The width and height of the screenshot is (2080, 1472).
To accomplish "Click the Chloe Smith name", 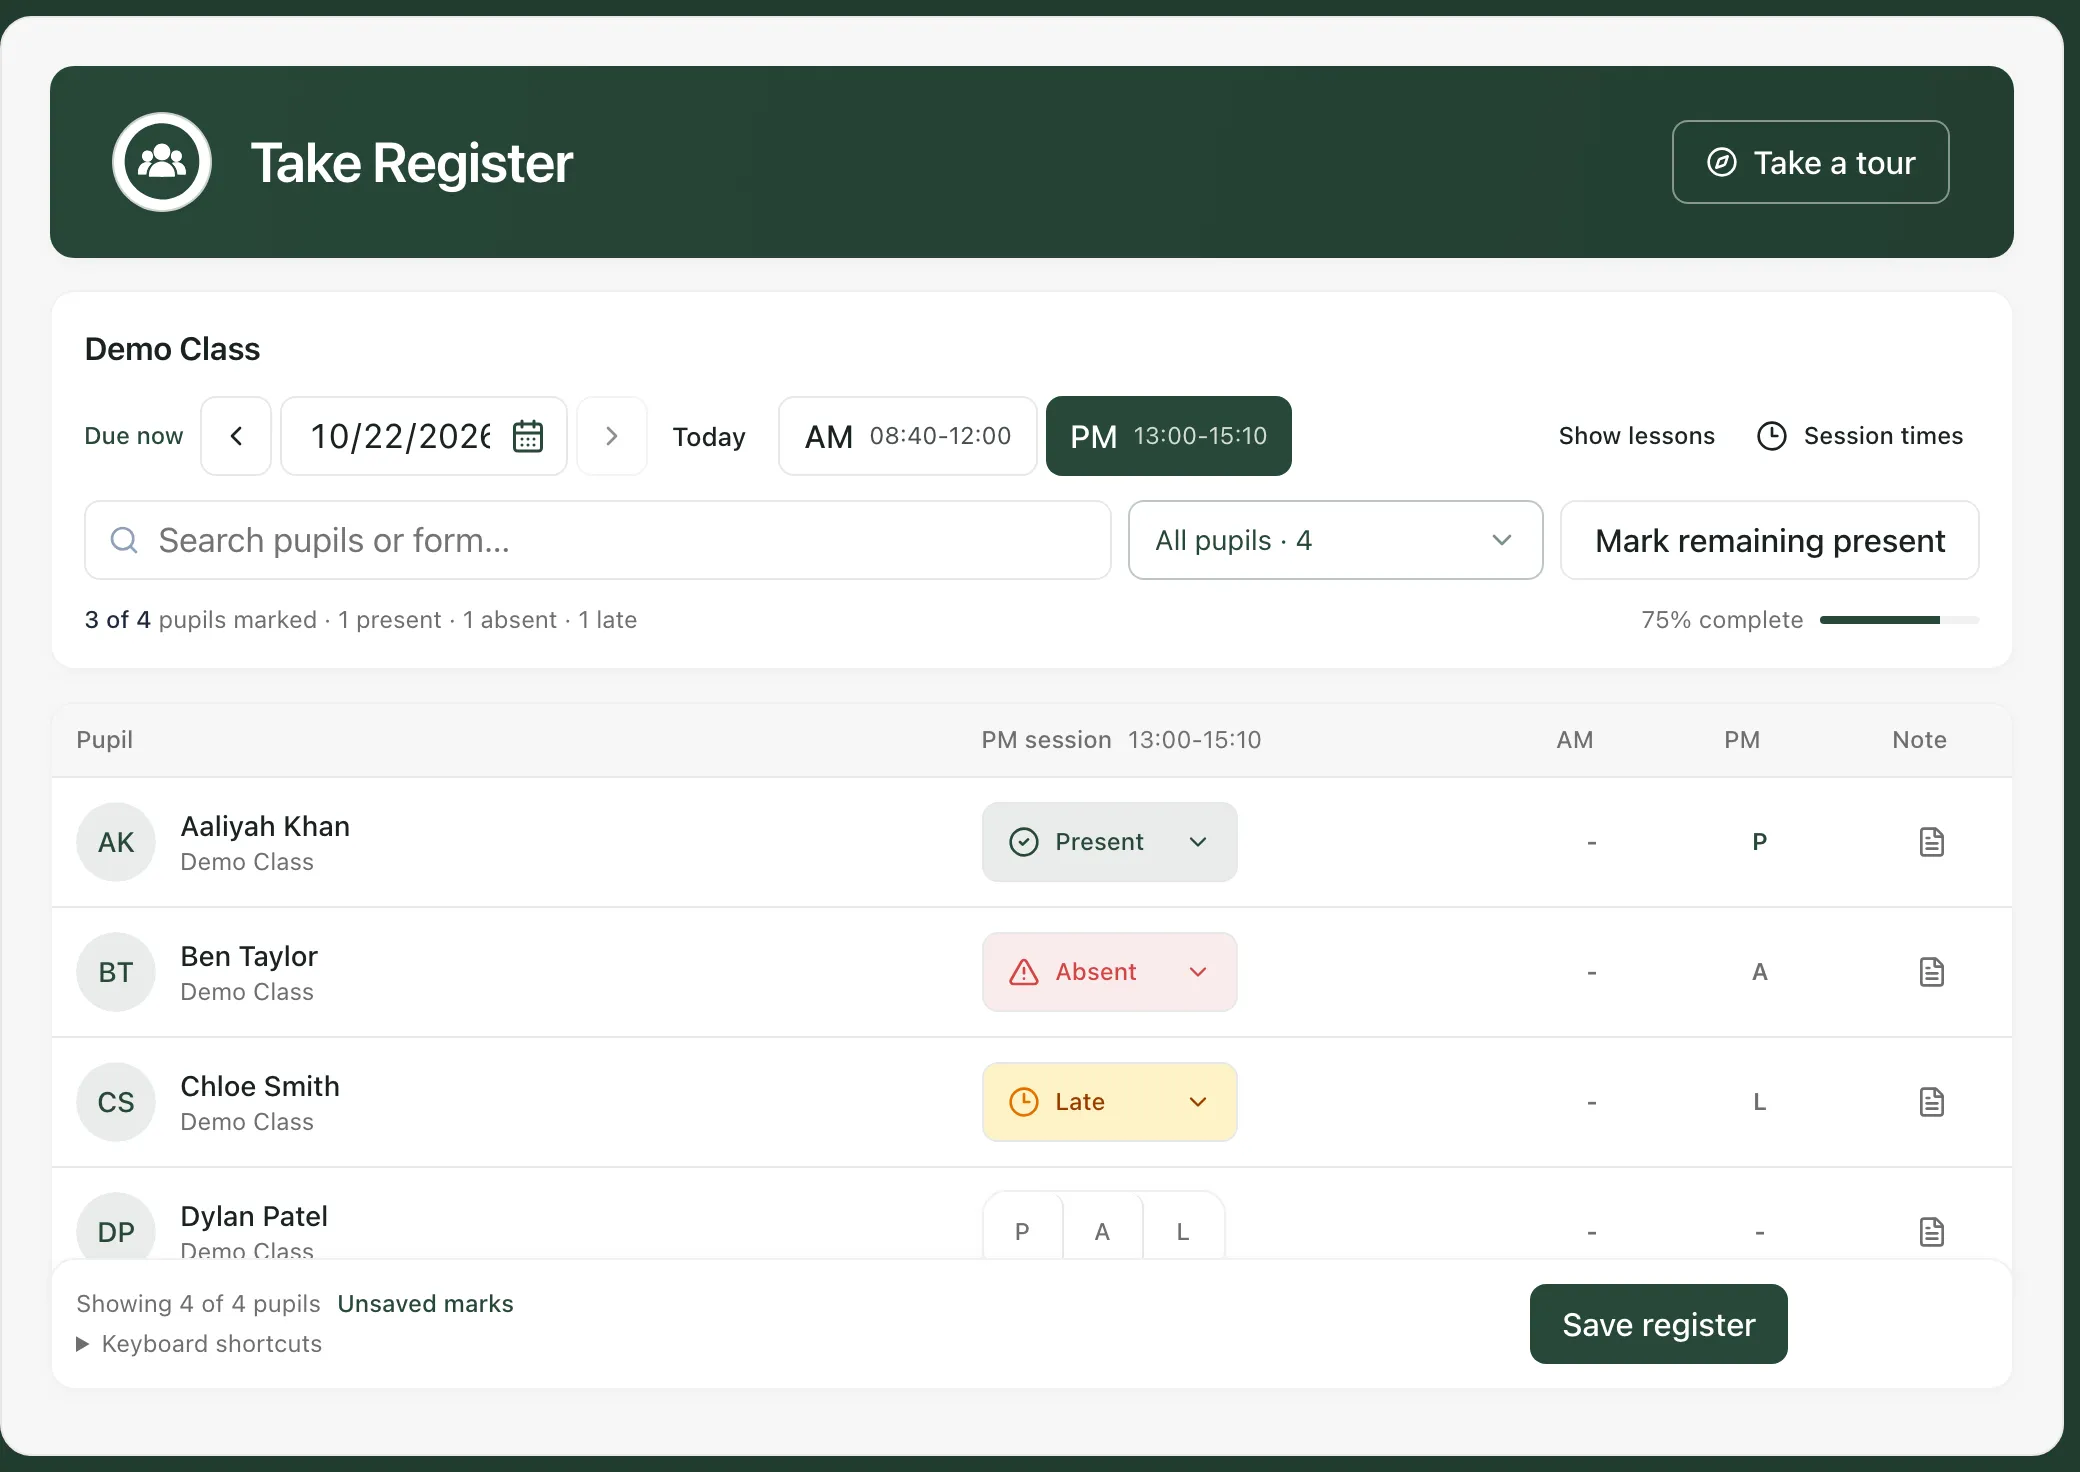I will (x=260, y=1086).
